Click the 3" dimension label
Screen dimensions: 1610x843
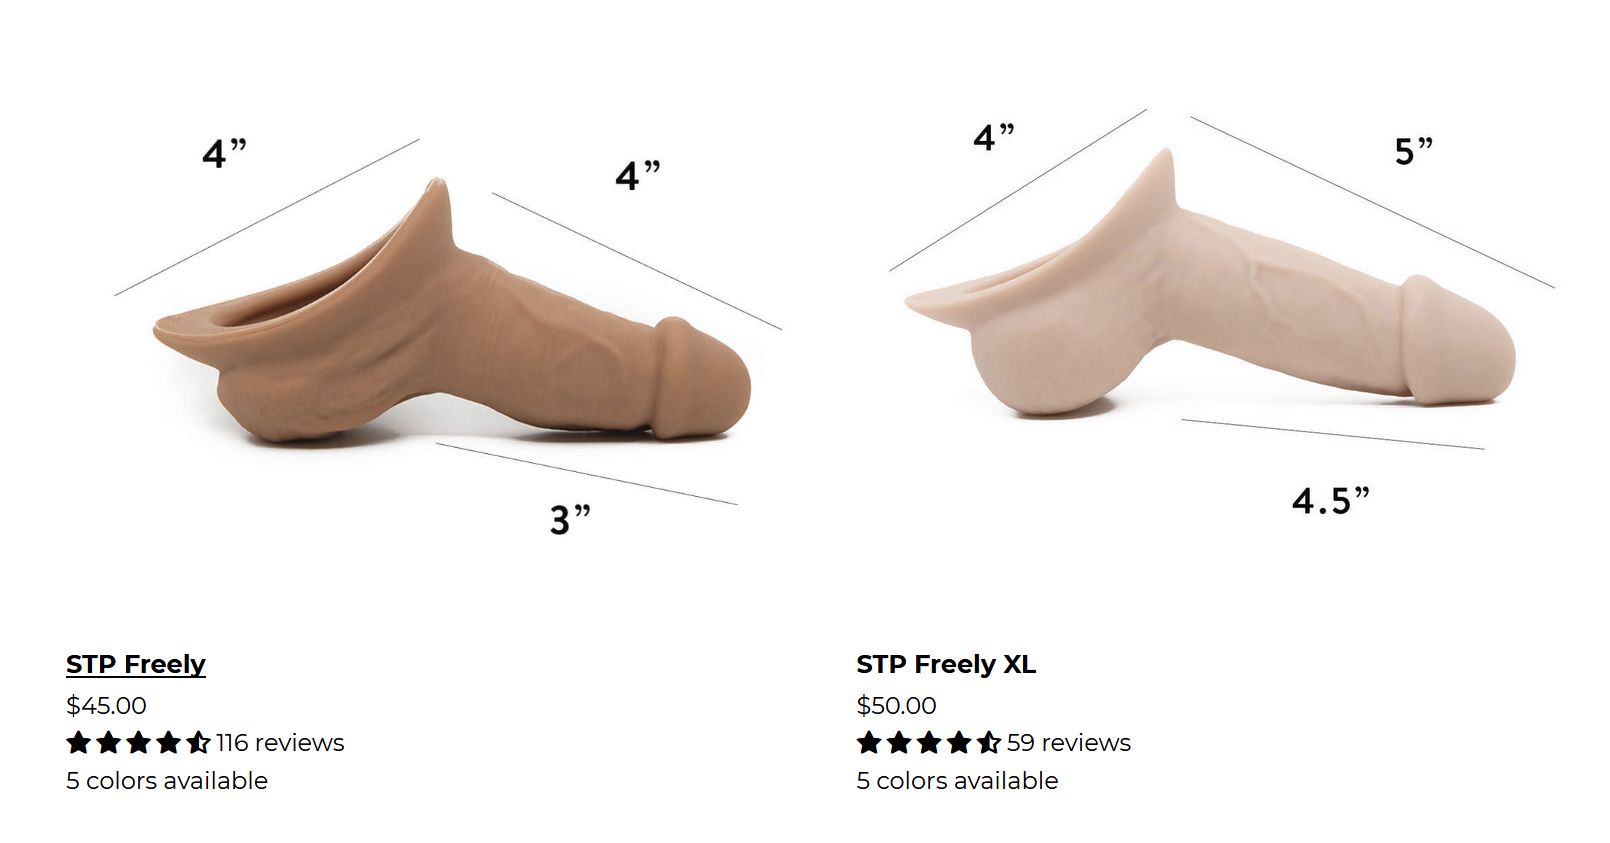tap(570, 519)
